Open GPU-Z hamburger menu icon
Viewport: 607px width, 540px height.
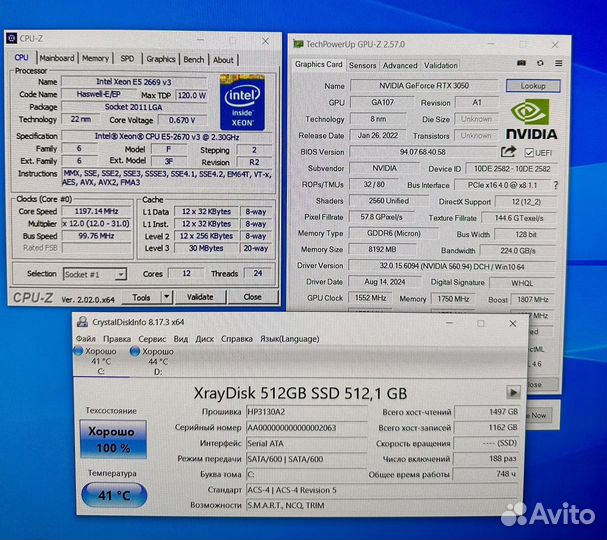[x=558, y=63]
